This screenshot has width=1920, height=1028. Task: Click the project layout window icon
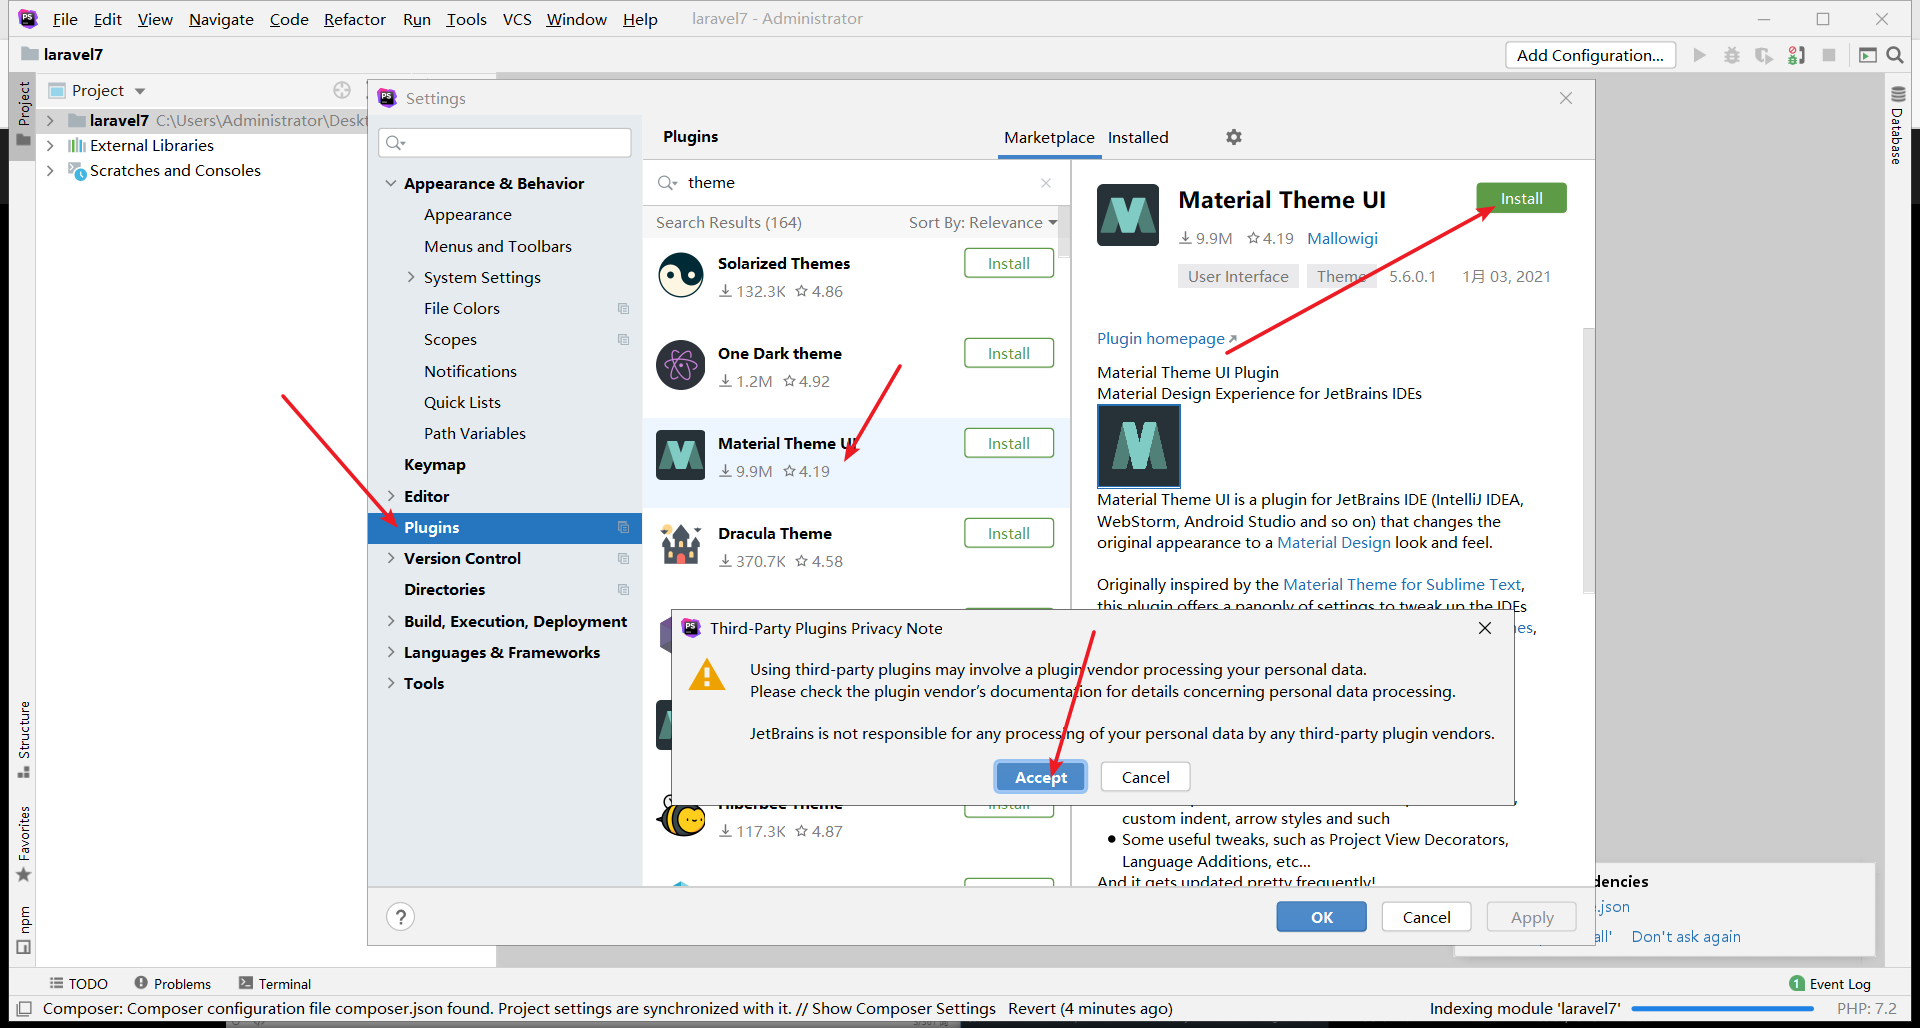point(1867,55)
